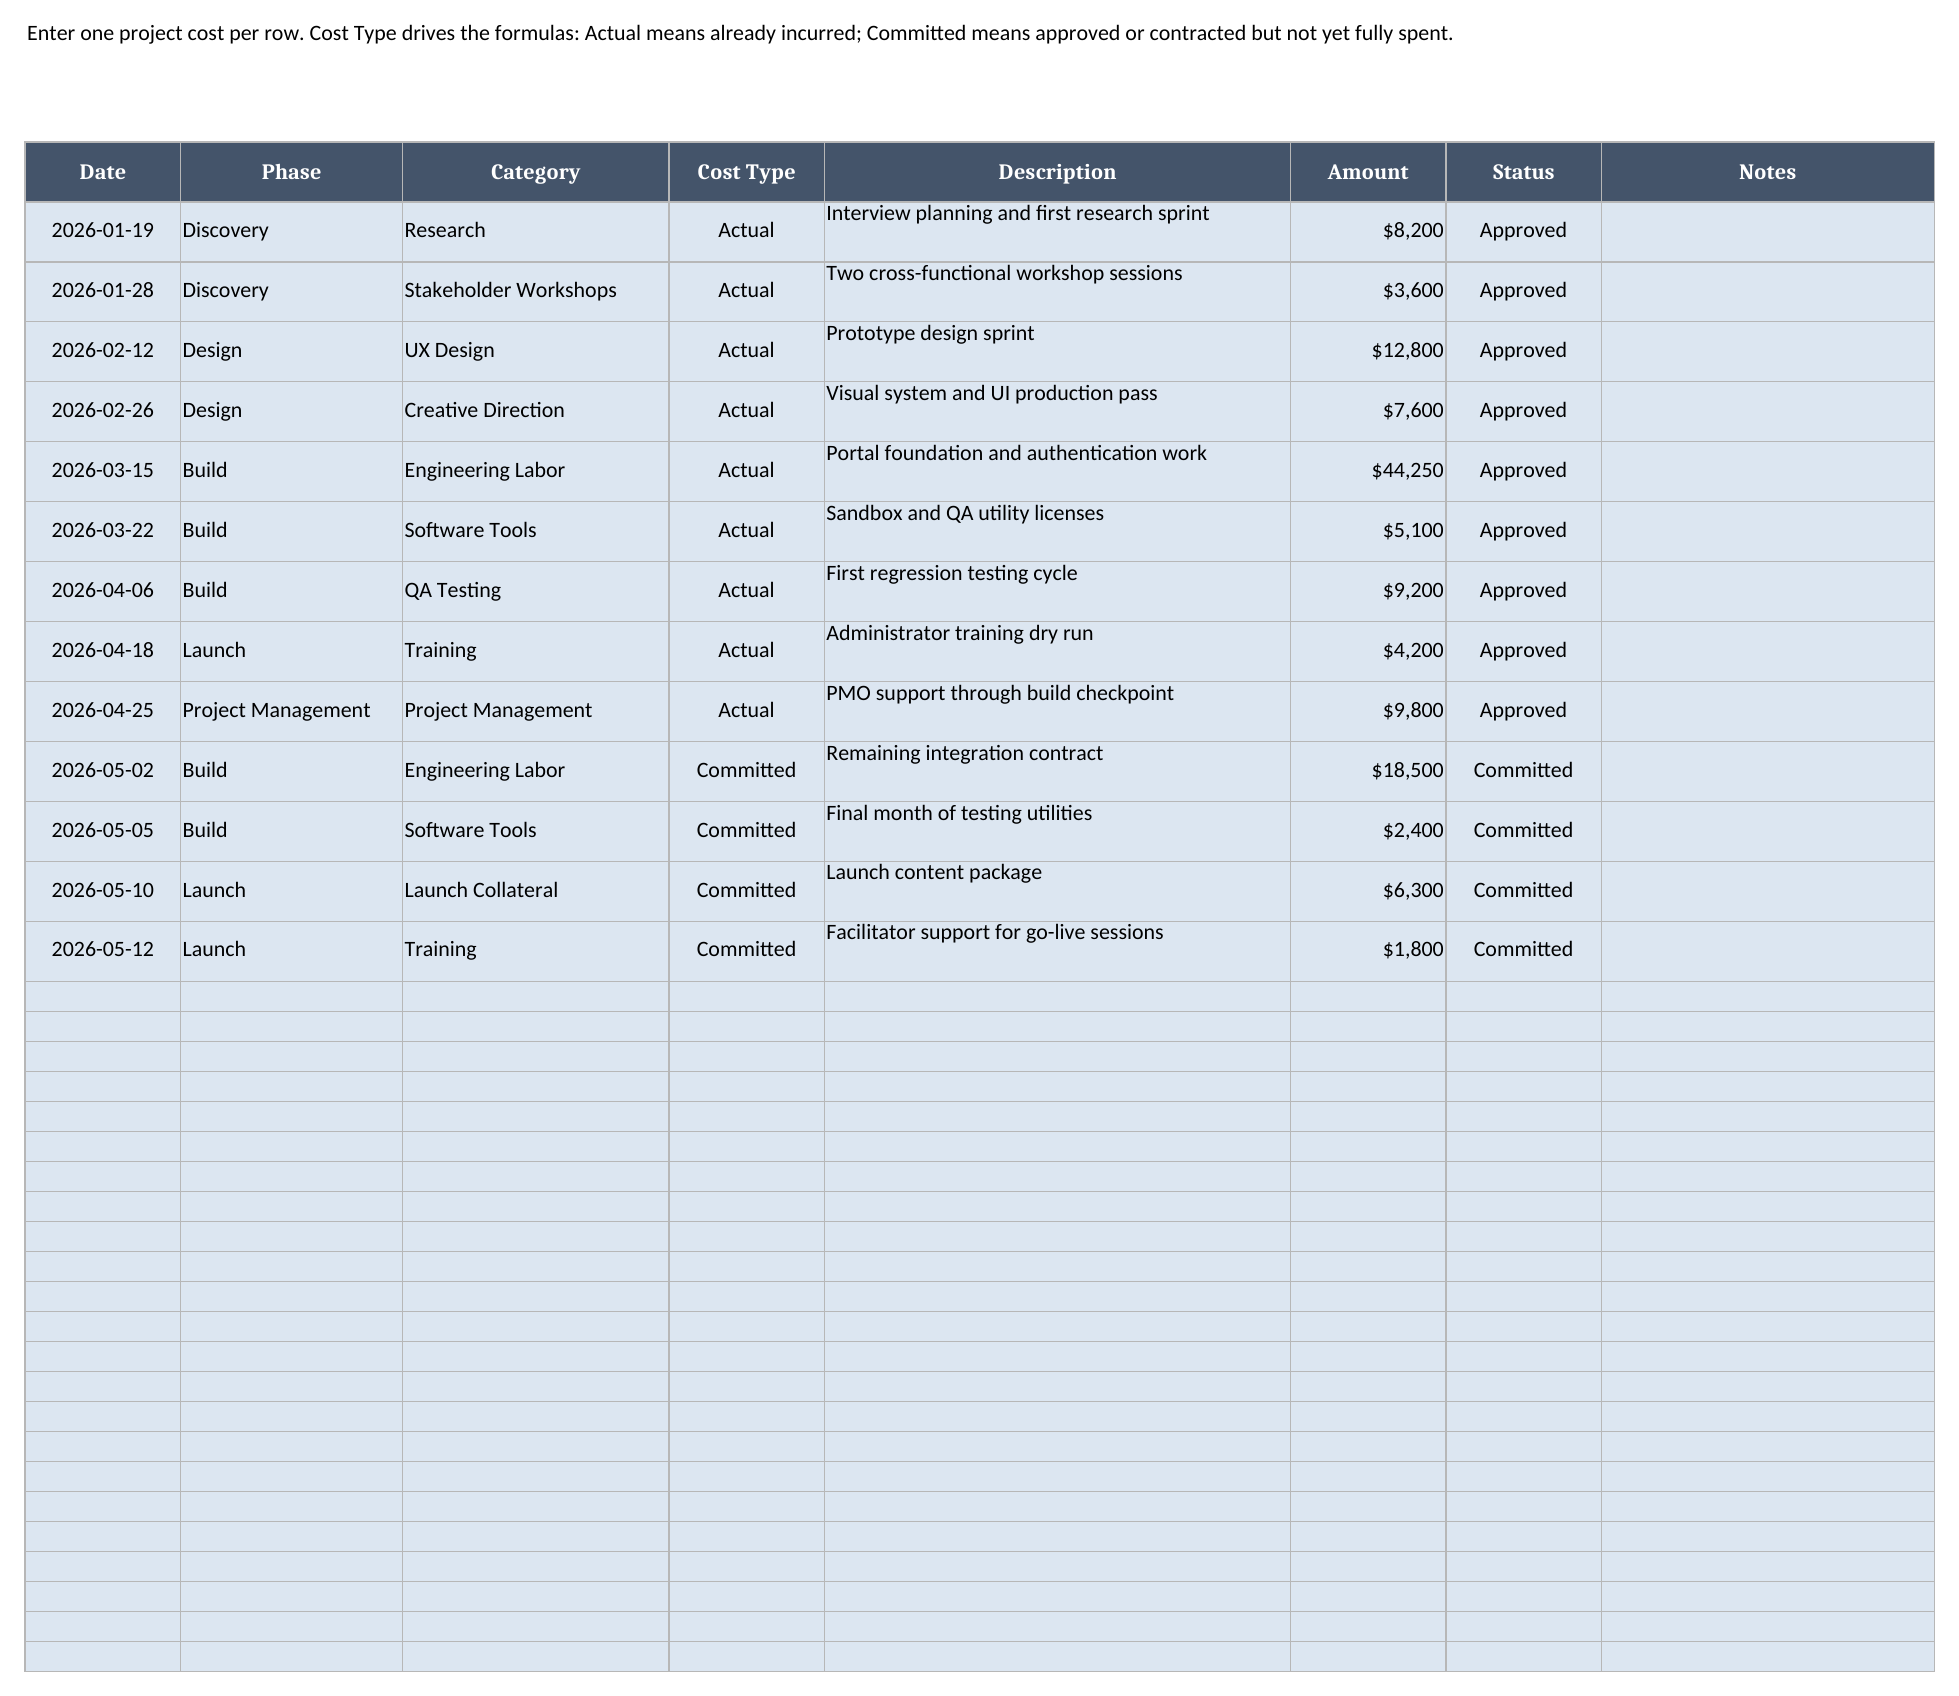Click the Project Management phase cell

click(x=291, y=711)
